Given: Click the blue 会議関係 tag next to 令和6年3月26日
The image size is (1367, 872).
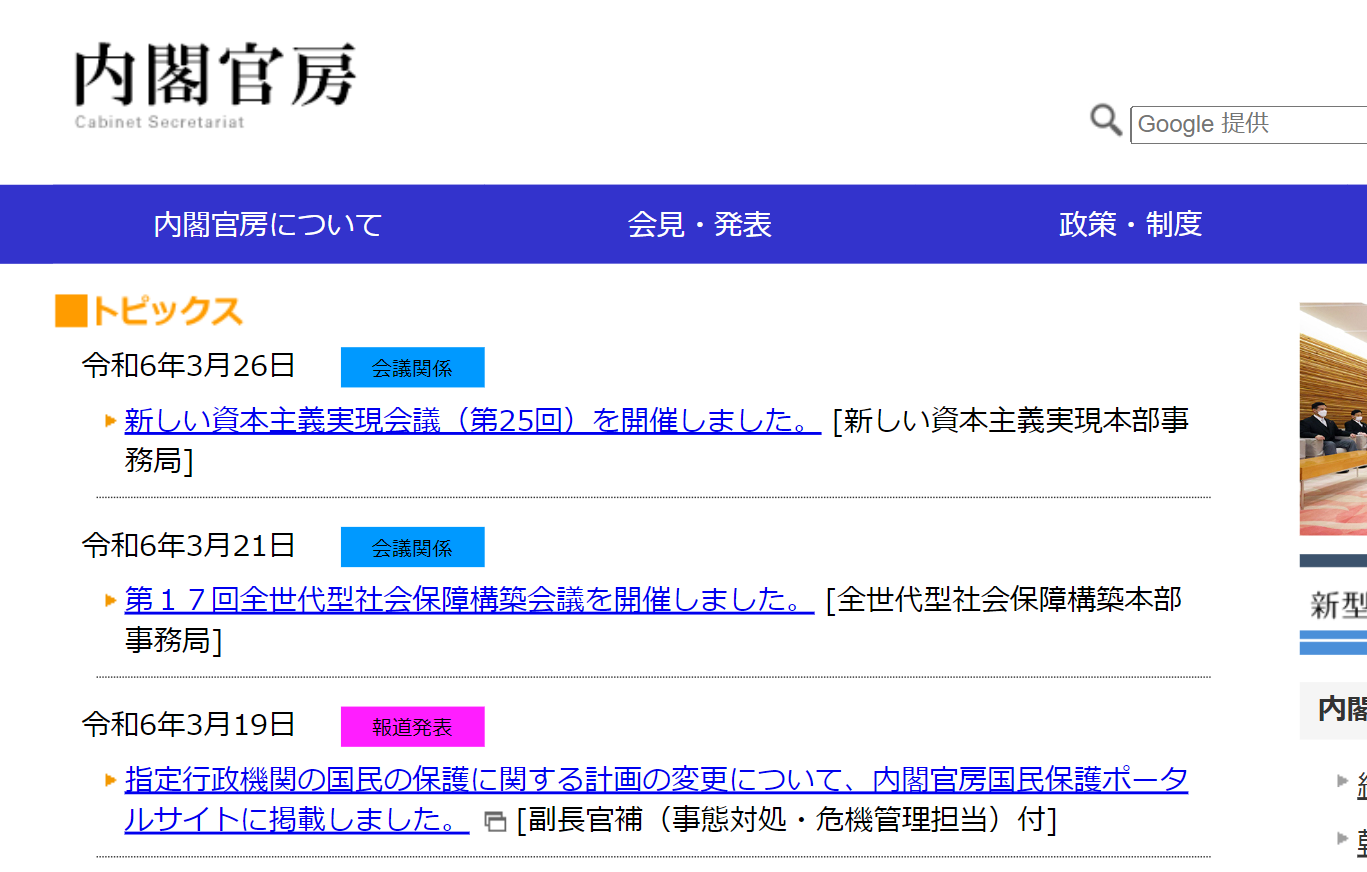Looking at the screenshot, I should pos(412,367).
